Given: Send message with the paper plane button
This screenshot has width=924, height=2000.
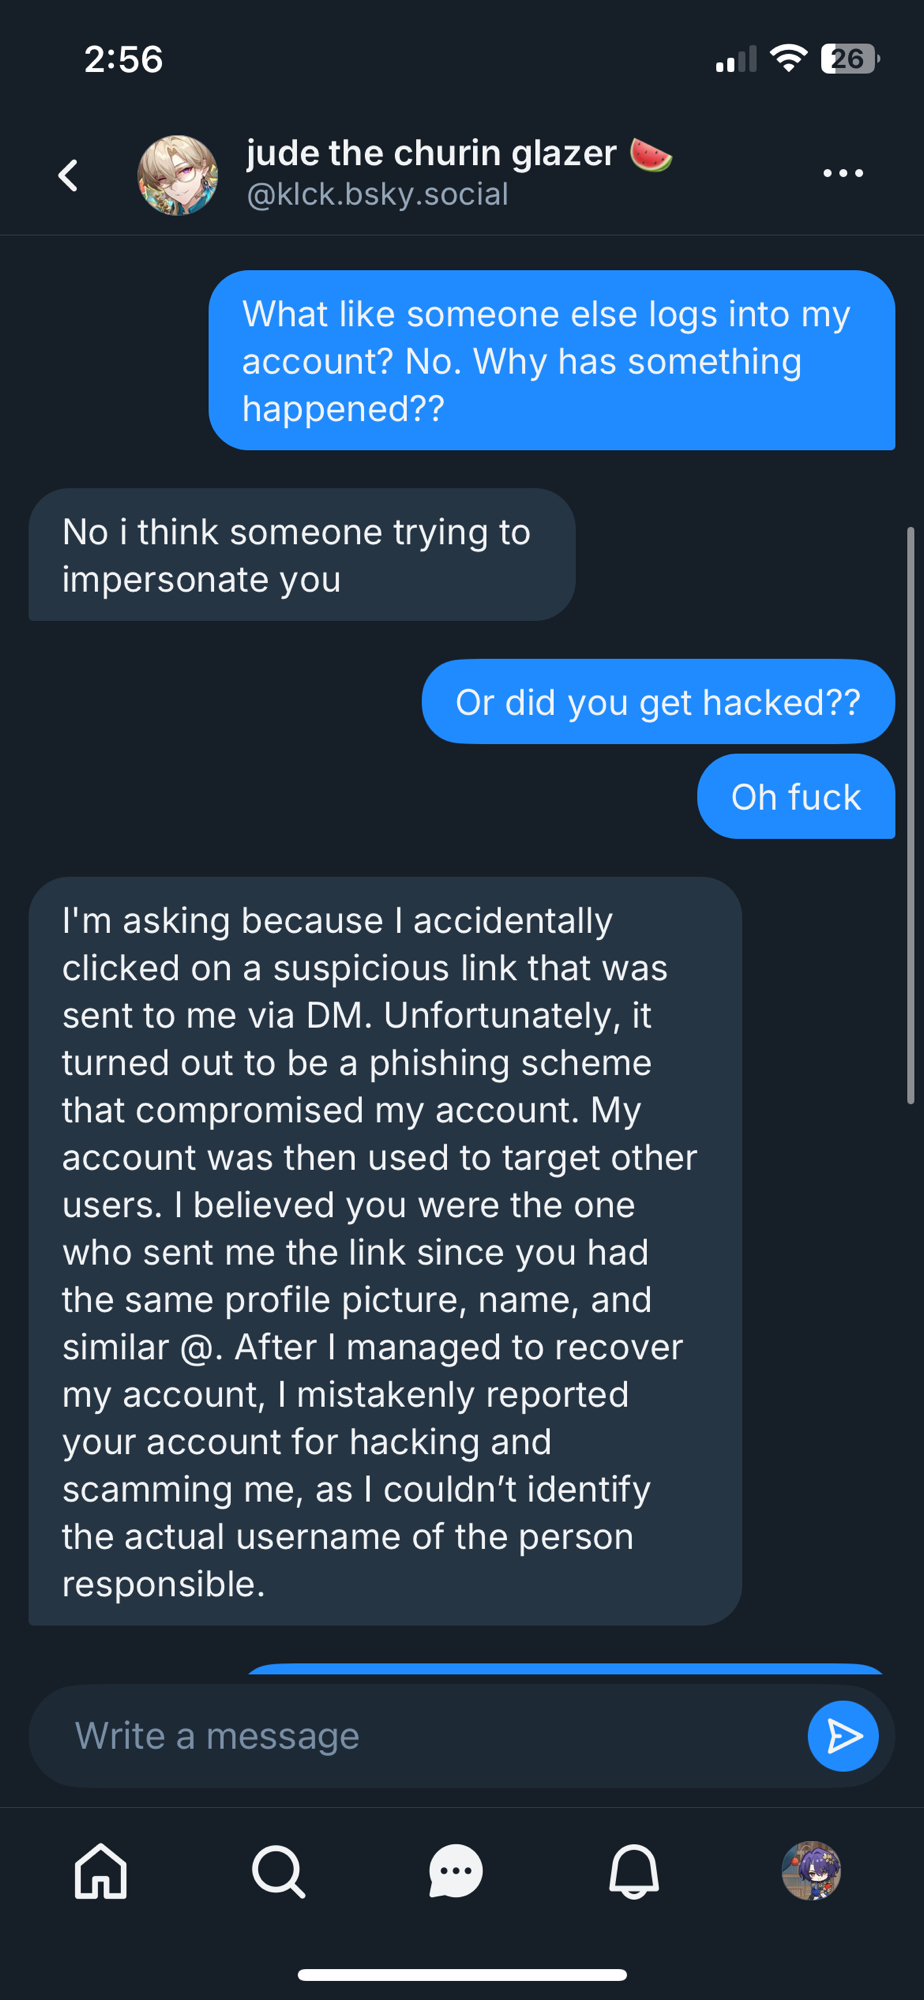Looking at the screenshot, I should point(842,1736).
